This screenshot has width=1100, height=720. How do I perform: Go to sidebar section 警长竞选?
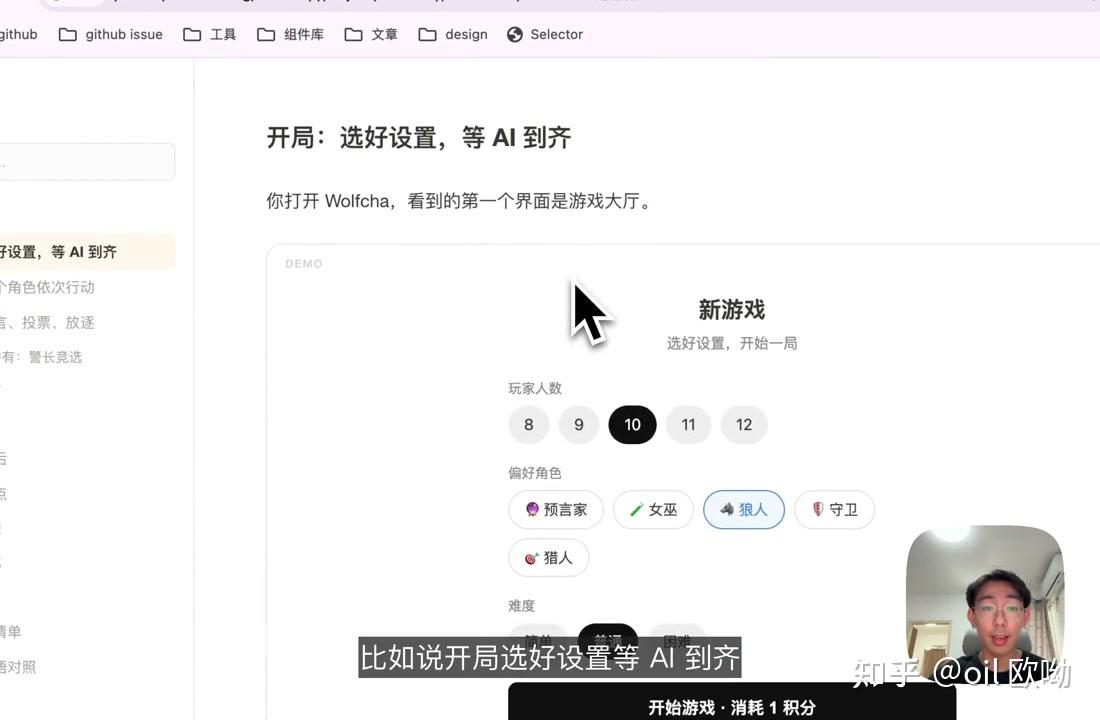coord(41,357)
